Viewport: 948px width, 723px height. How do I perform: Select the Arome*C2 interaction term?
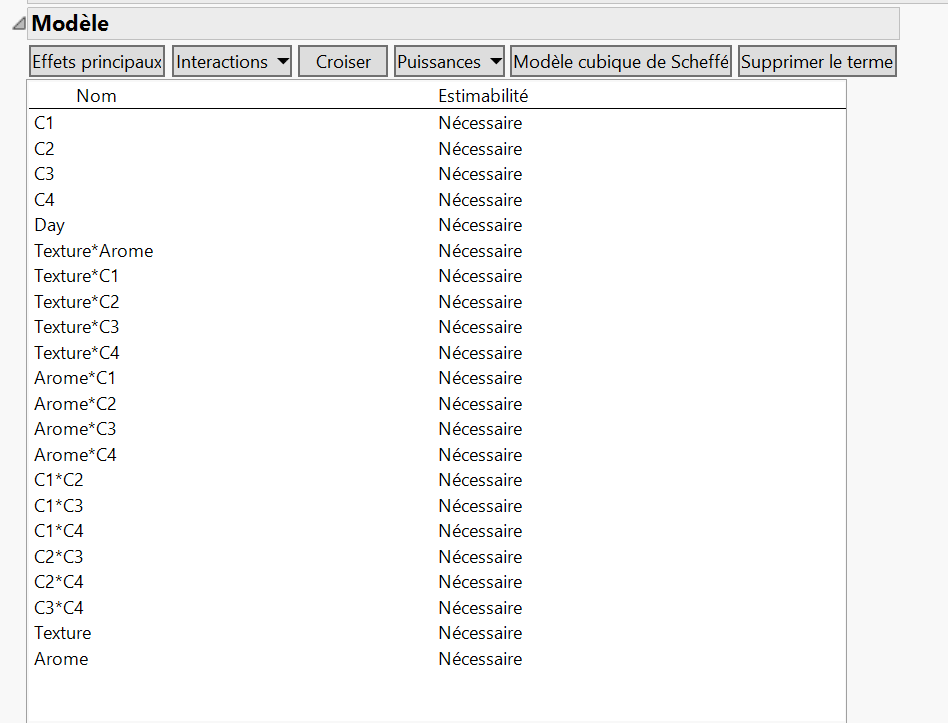tap(74, 403)
